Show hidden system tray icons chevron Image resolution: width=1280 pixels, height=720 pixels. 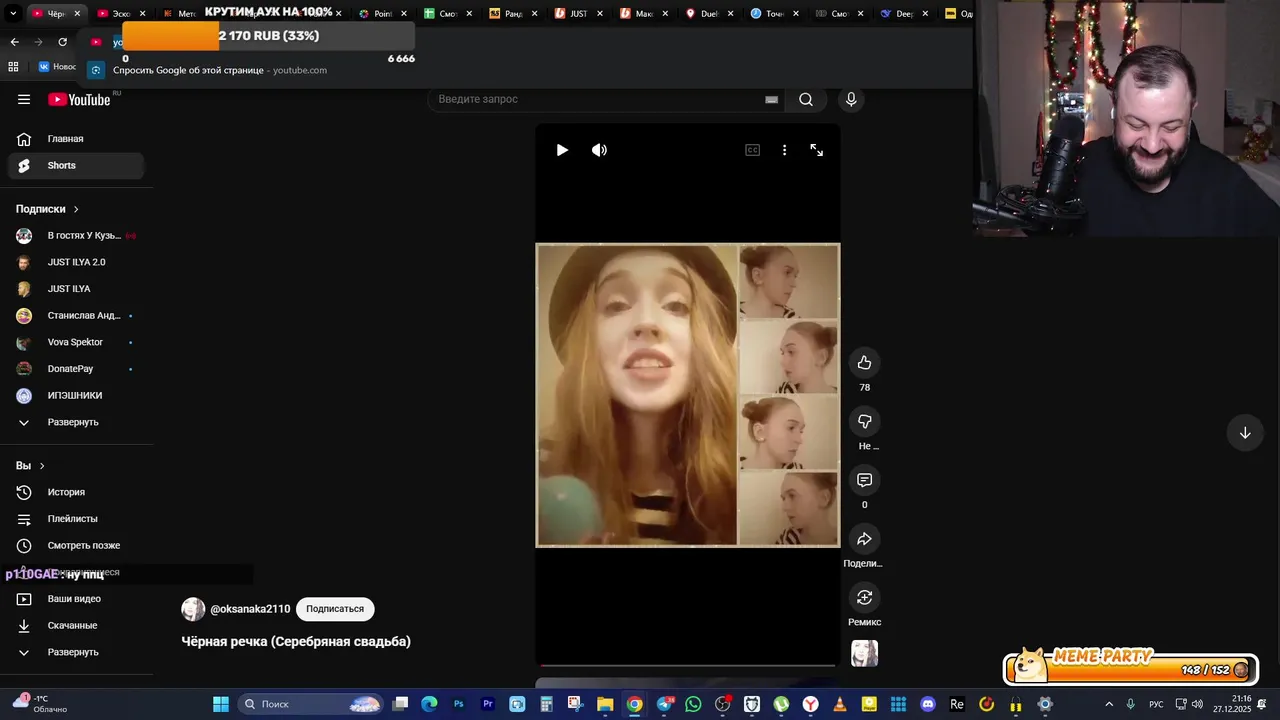coord(1108,704)
